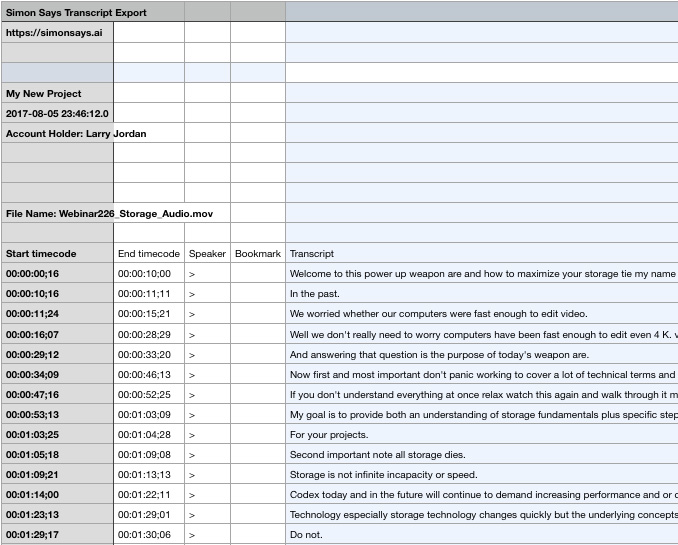Screen dimensions: 678x545
Task: Select end timecode 00:01:22;11
Action: pos(149,494)
